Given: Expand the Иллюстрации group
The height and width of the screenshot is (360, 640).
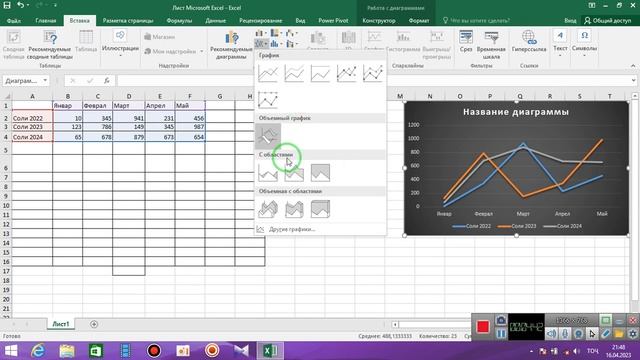Looking at the screenshot, I should coord(120,43).
